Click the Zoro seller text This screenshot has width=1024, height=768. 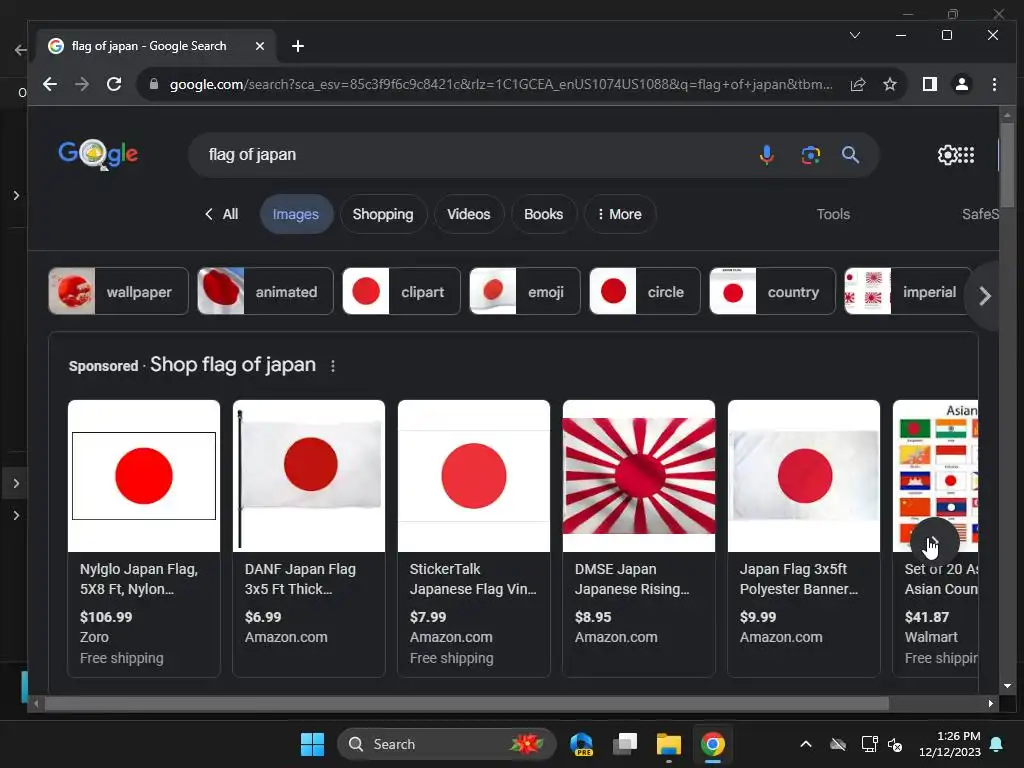(94, 637)
